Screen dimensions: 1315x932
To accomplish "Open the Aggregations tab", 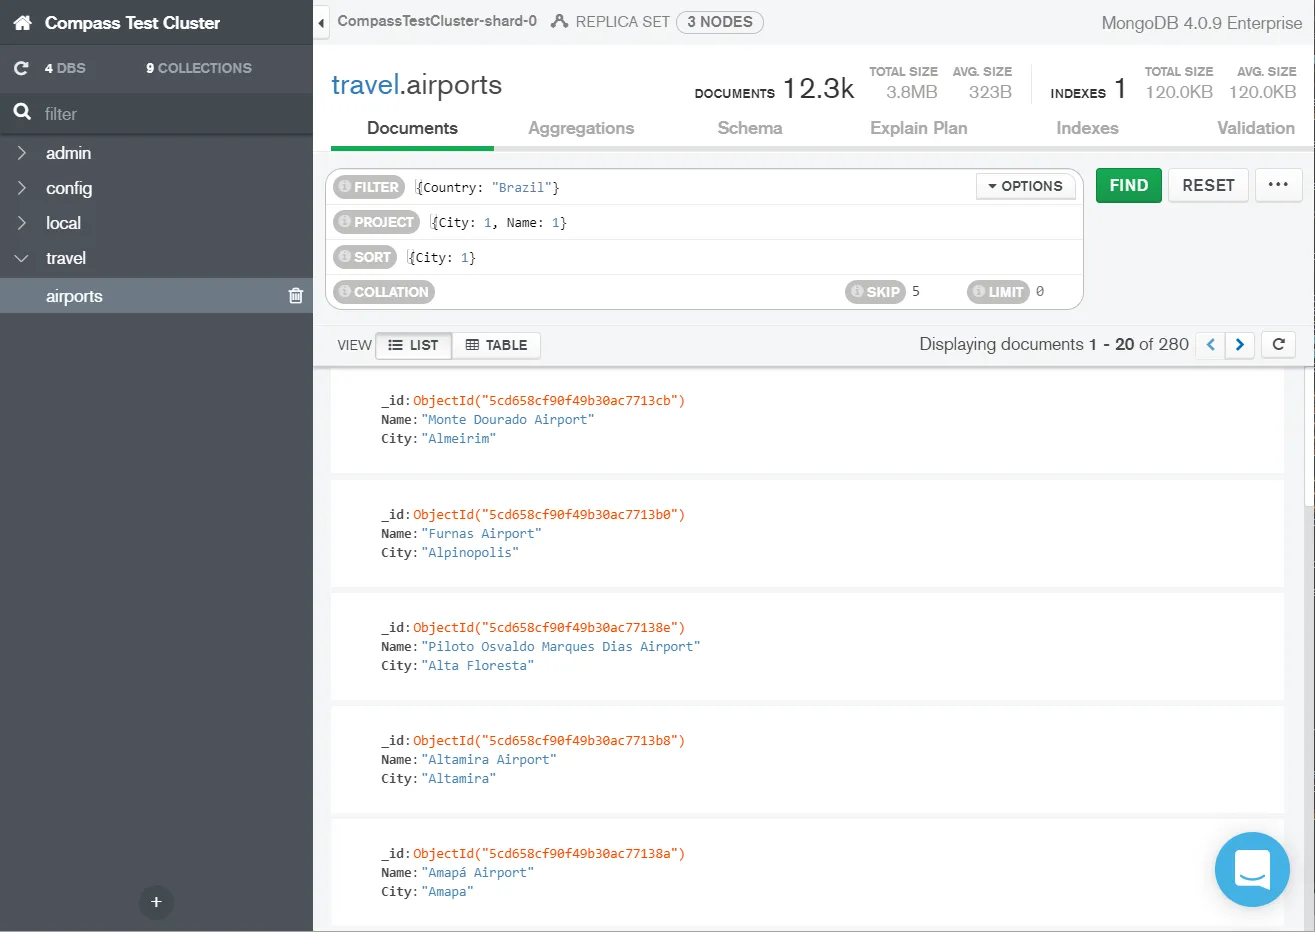I will pyautogui.click(x=581, y=128).
